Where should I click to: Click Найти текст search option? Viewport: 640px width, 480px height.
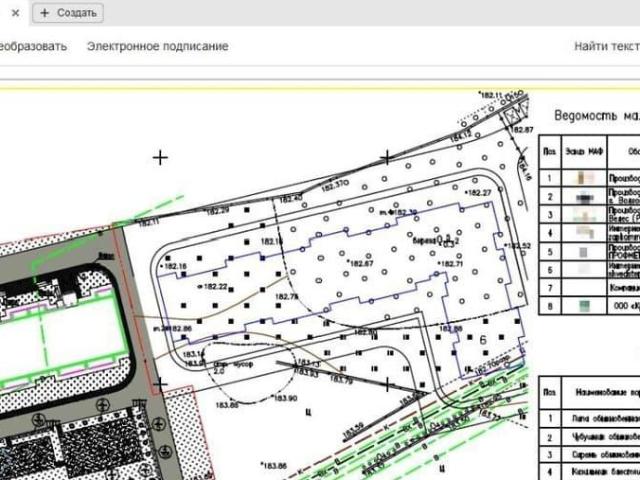pyautogui.click(x=607, y=46)
